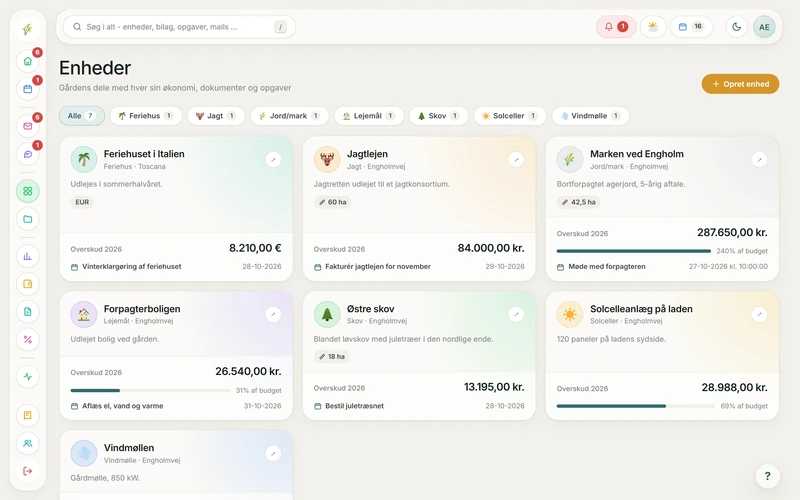
Task: Open Jagtlejen via its arrow icon
Action: 516,160
